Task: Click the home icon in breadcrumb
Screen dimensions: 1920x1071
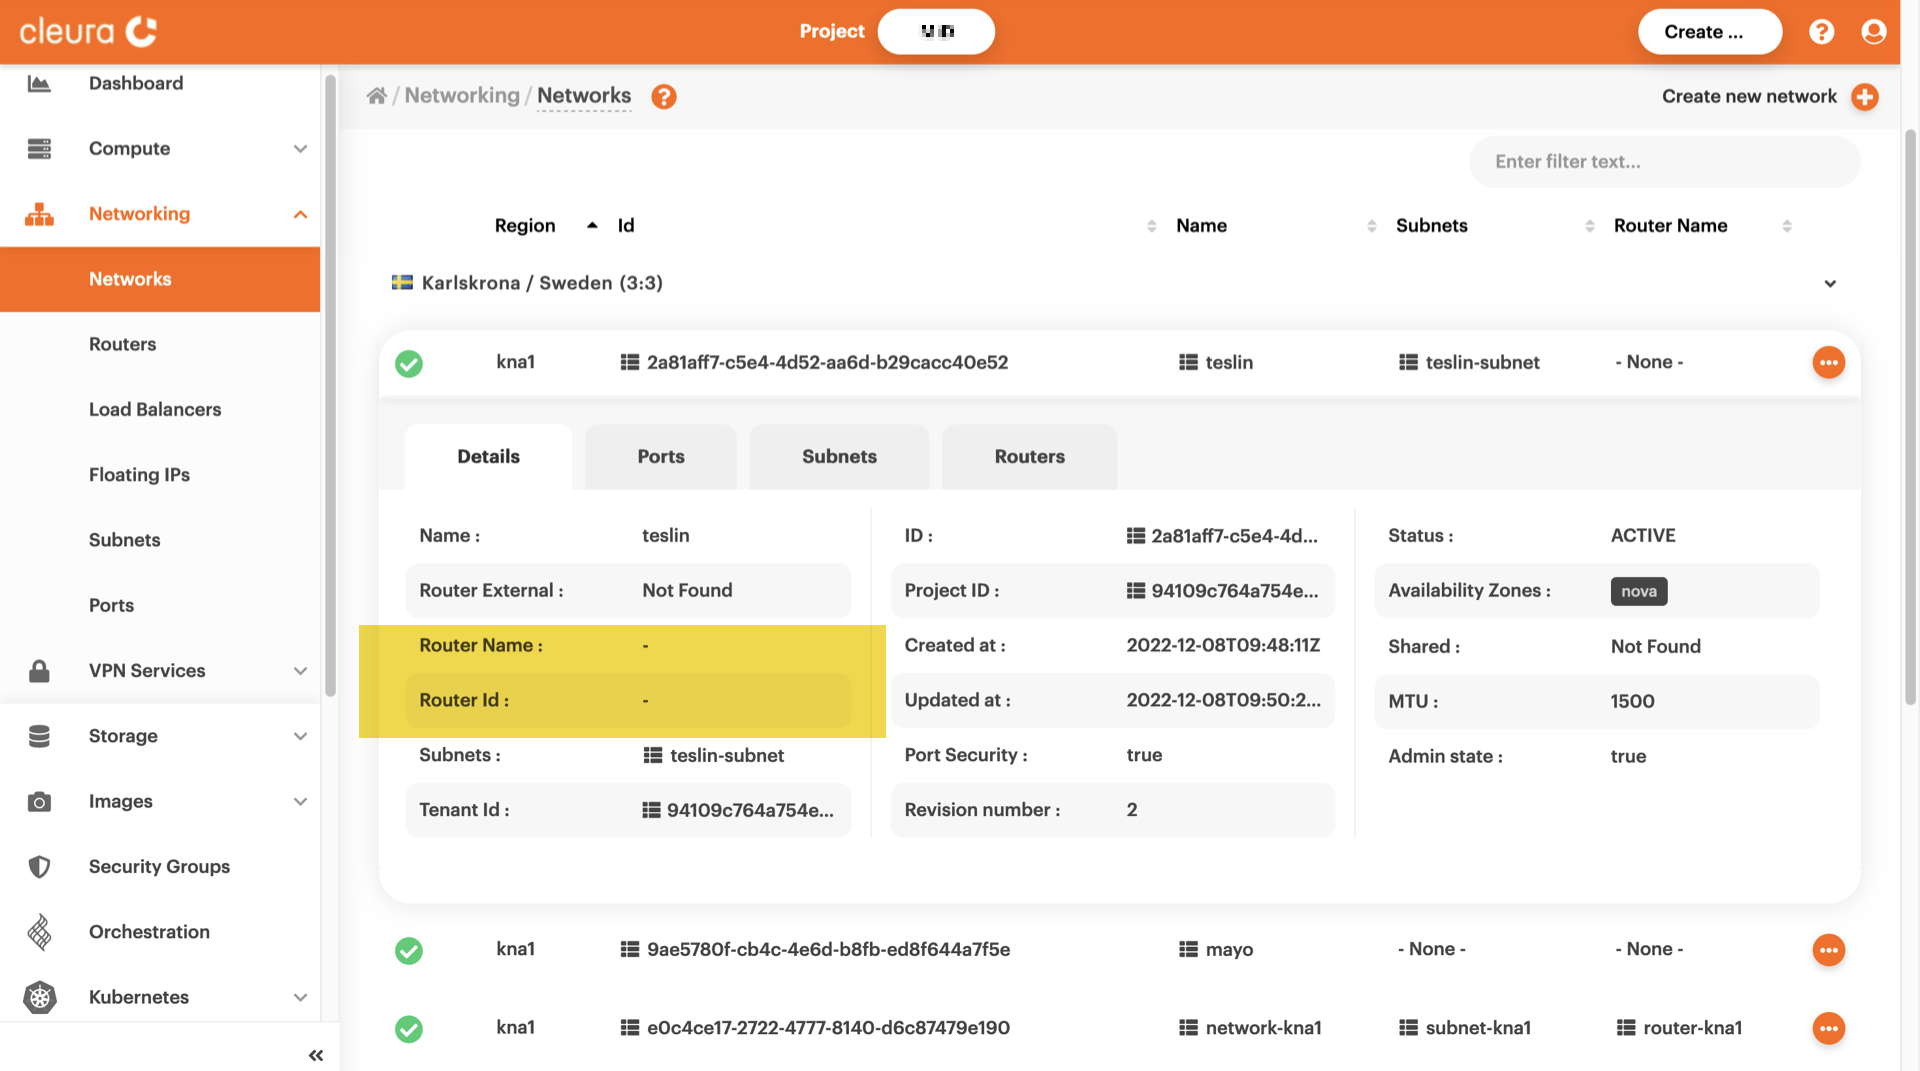Action: point(376,96)
